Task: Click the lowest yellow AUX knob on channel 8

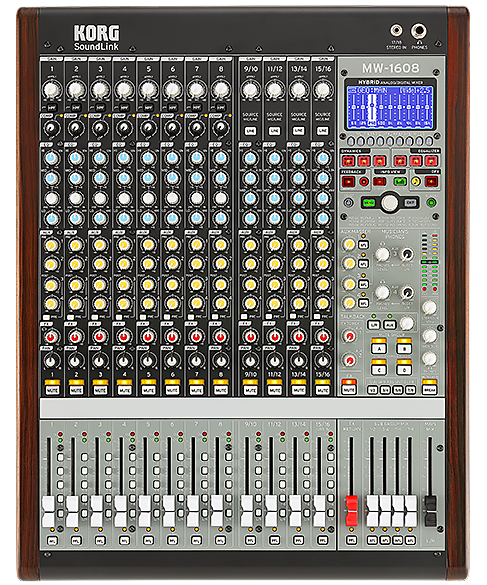Action: point(221,303)
